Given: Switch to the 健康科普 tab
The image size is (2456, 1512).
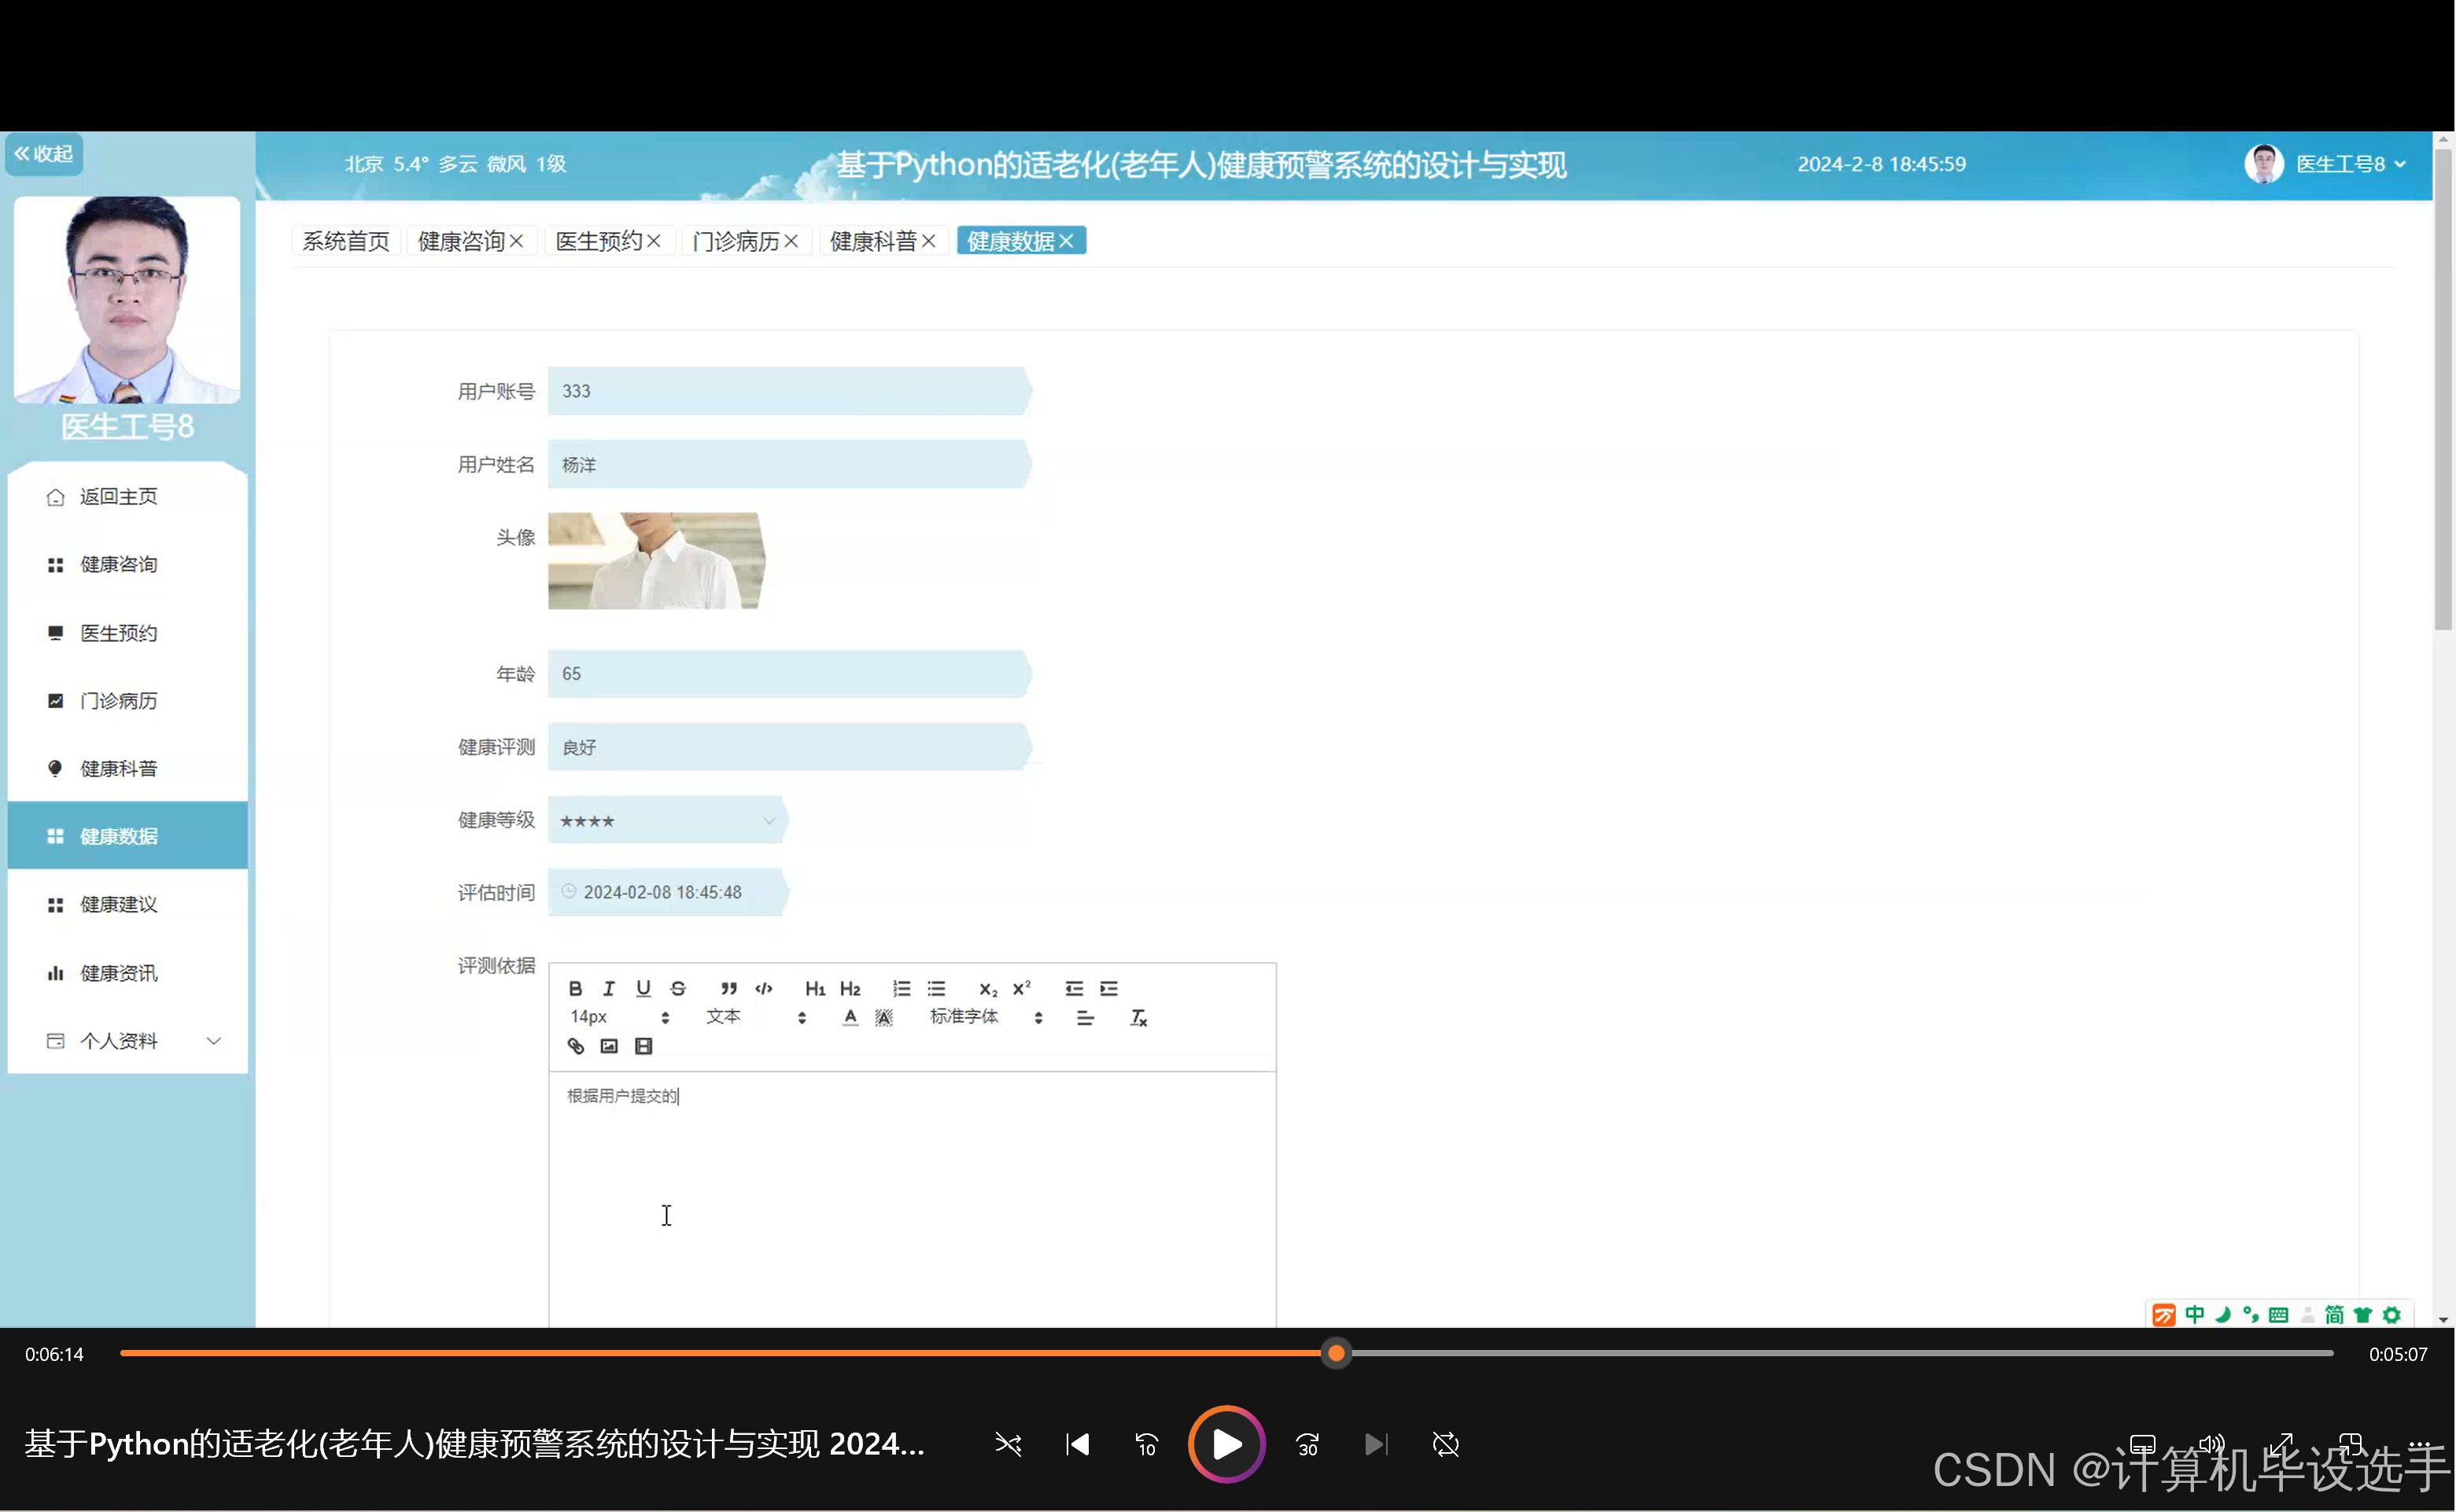Looking at the screenshot, I should (873, 241).
